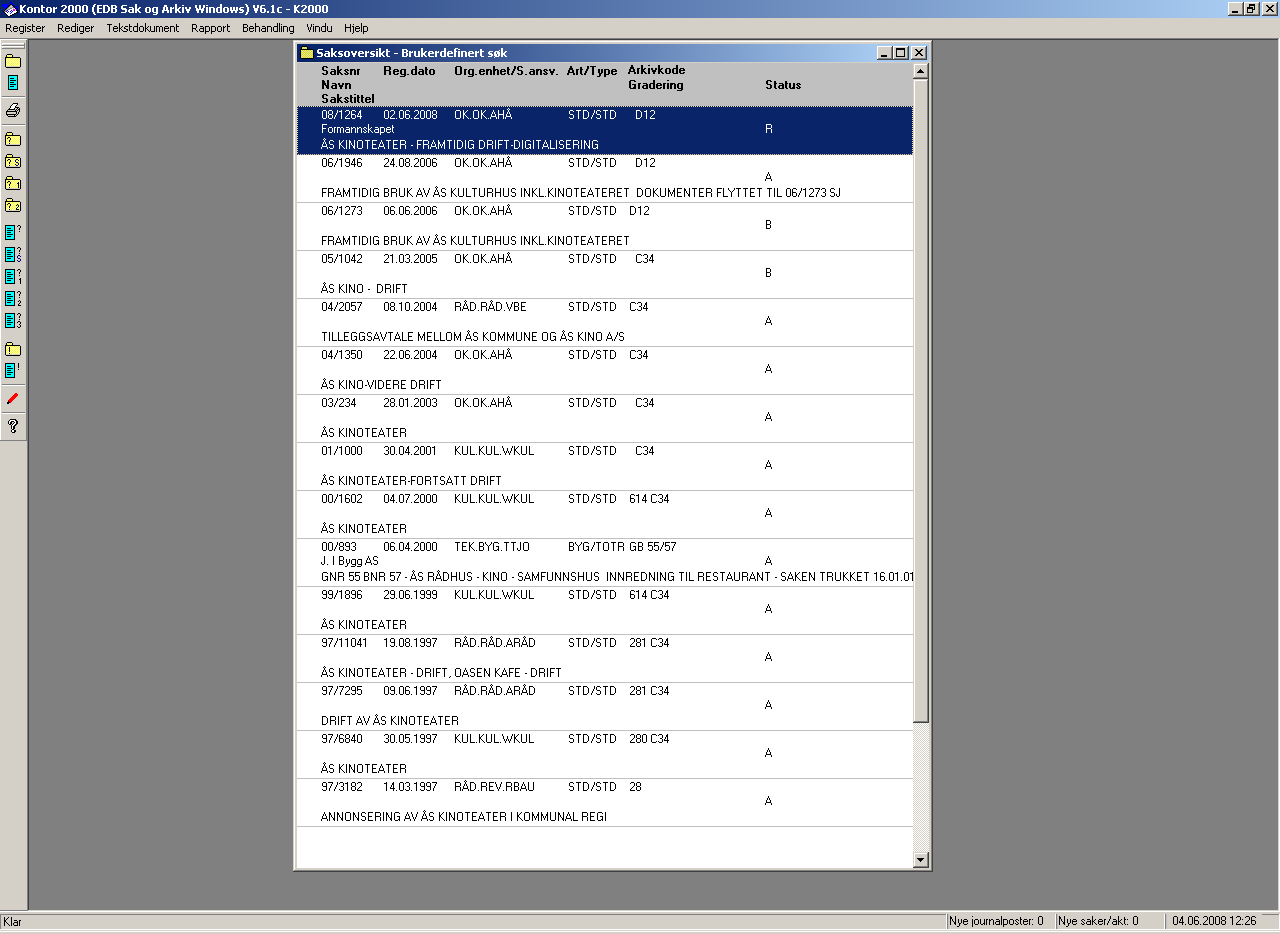Select case 97/7295 DRIFT AV ÅS KINOTEATER
Screen dimensions: 1280x934
(x=605, y=706)
